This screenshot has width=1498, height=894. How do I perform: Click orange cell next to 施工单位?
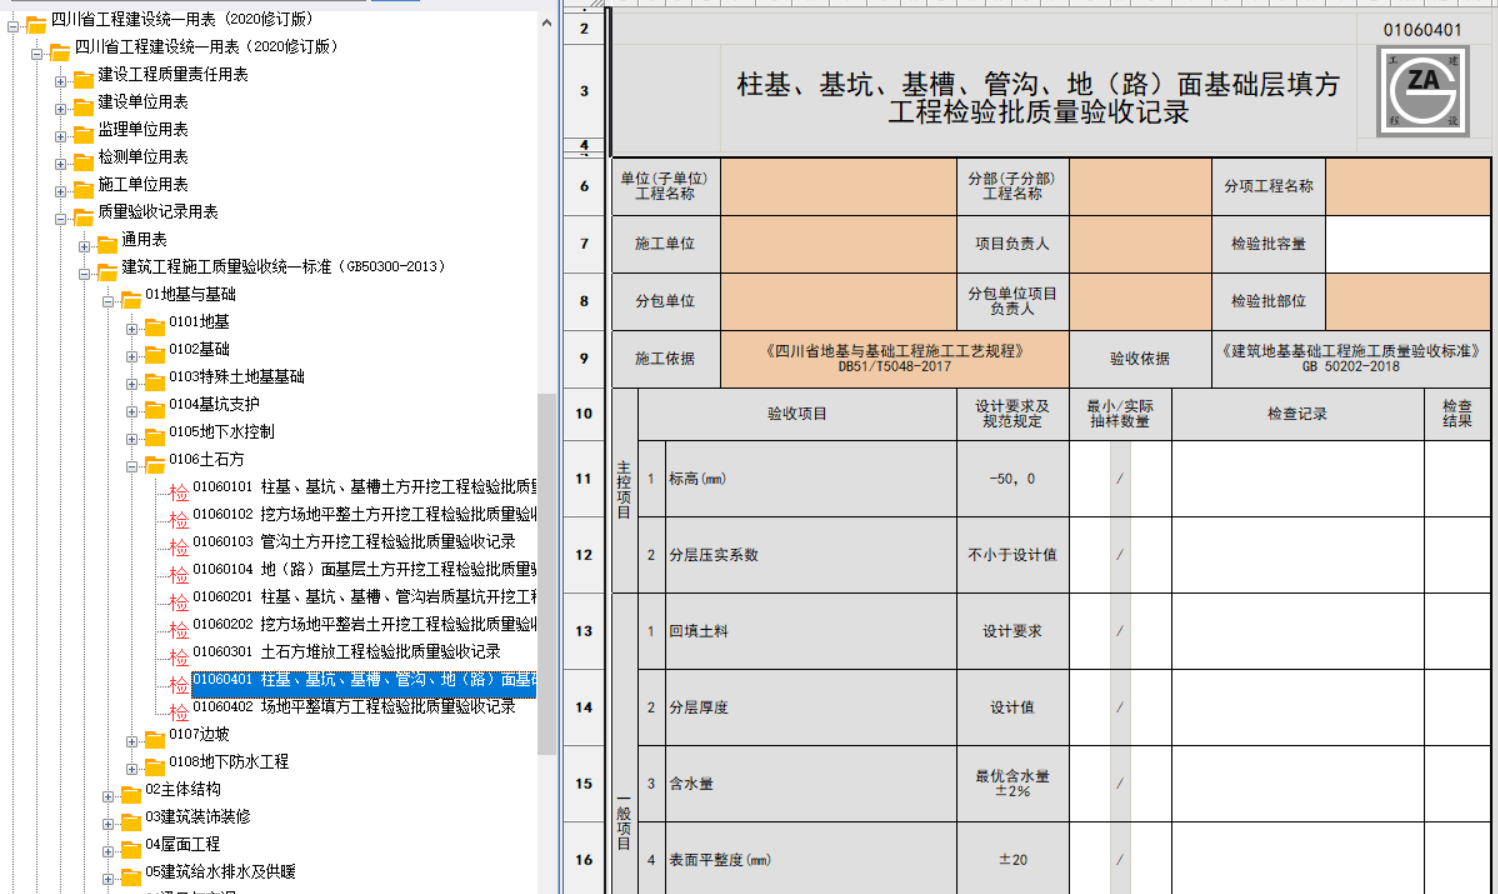pos(838,244)
